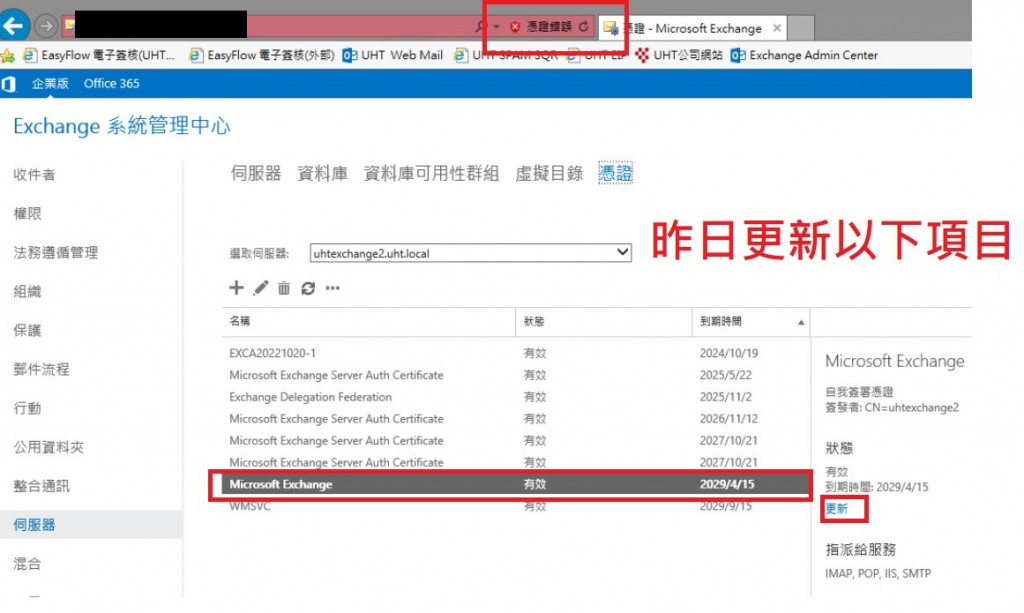Open 郵件流程 in the left navigation
This screenshot has width=1024, height=613.
click(x=42, y=369)
